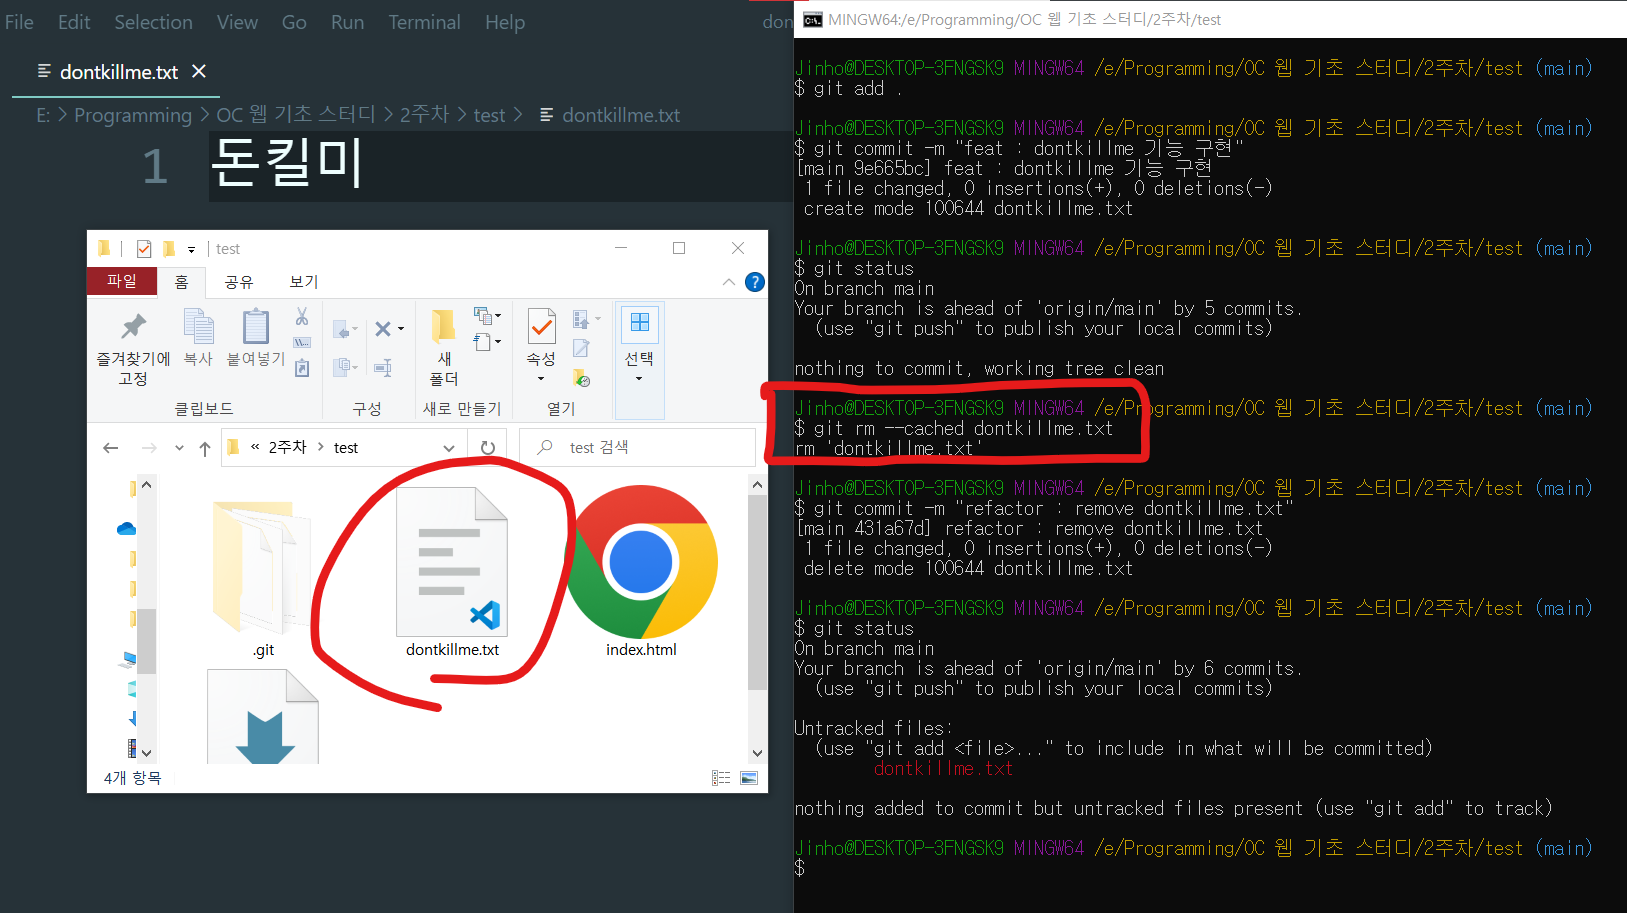Collapse the File Explorer ribbon with the caret

[x=729, y=282]
